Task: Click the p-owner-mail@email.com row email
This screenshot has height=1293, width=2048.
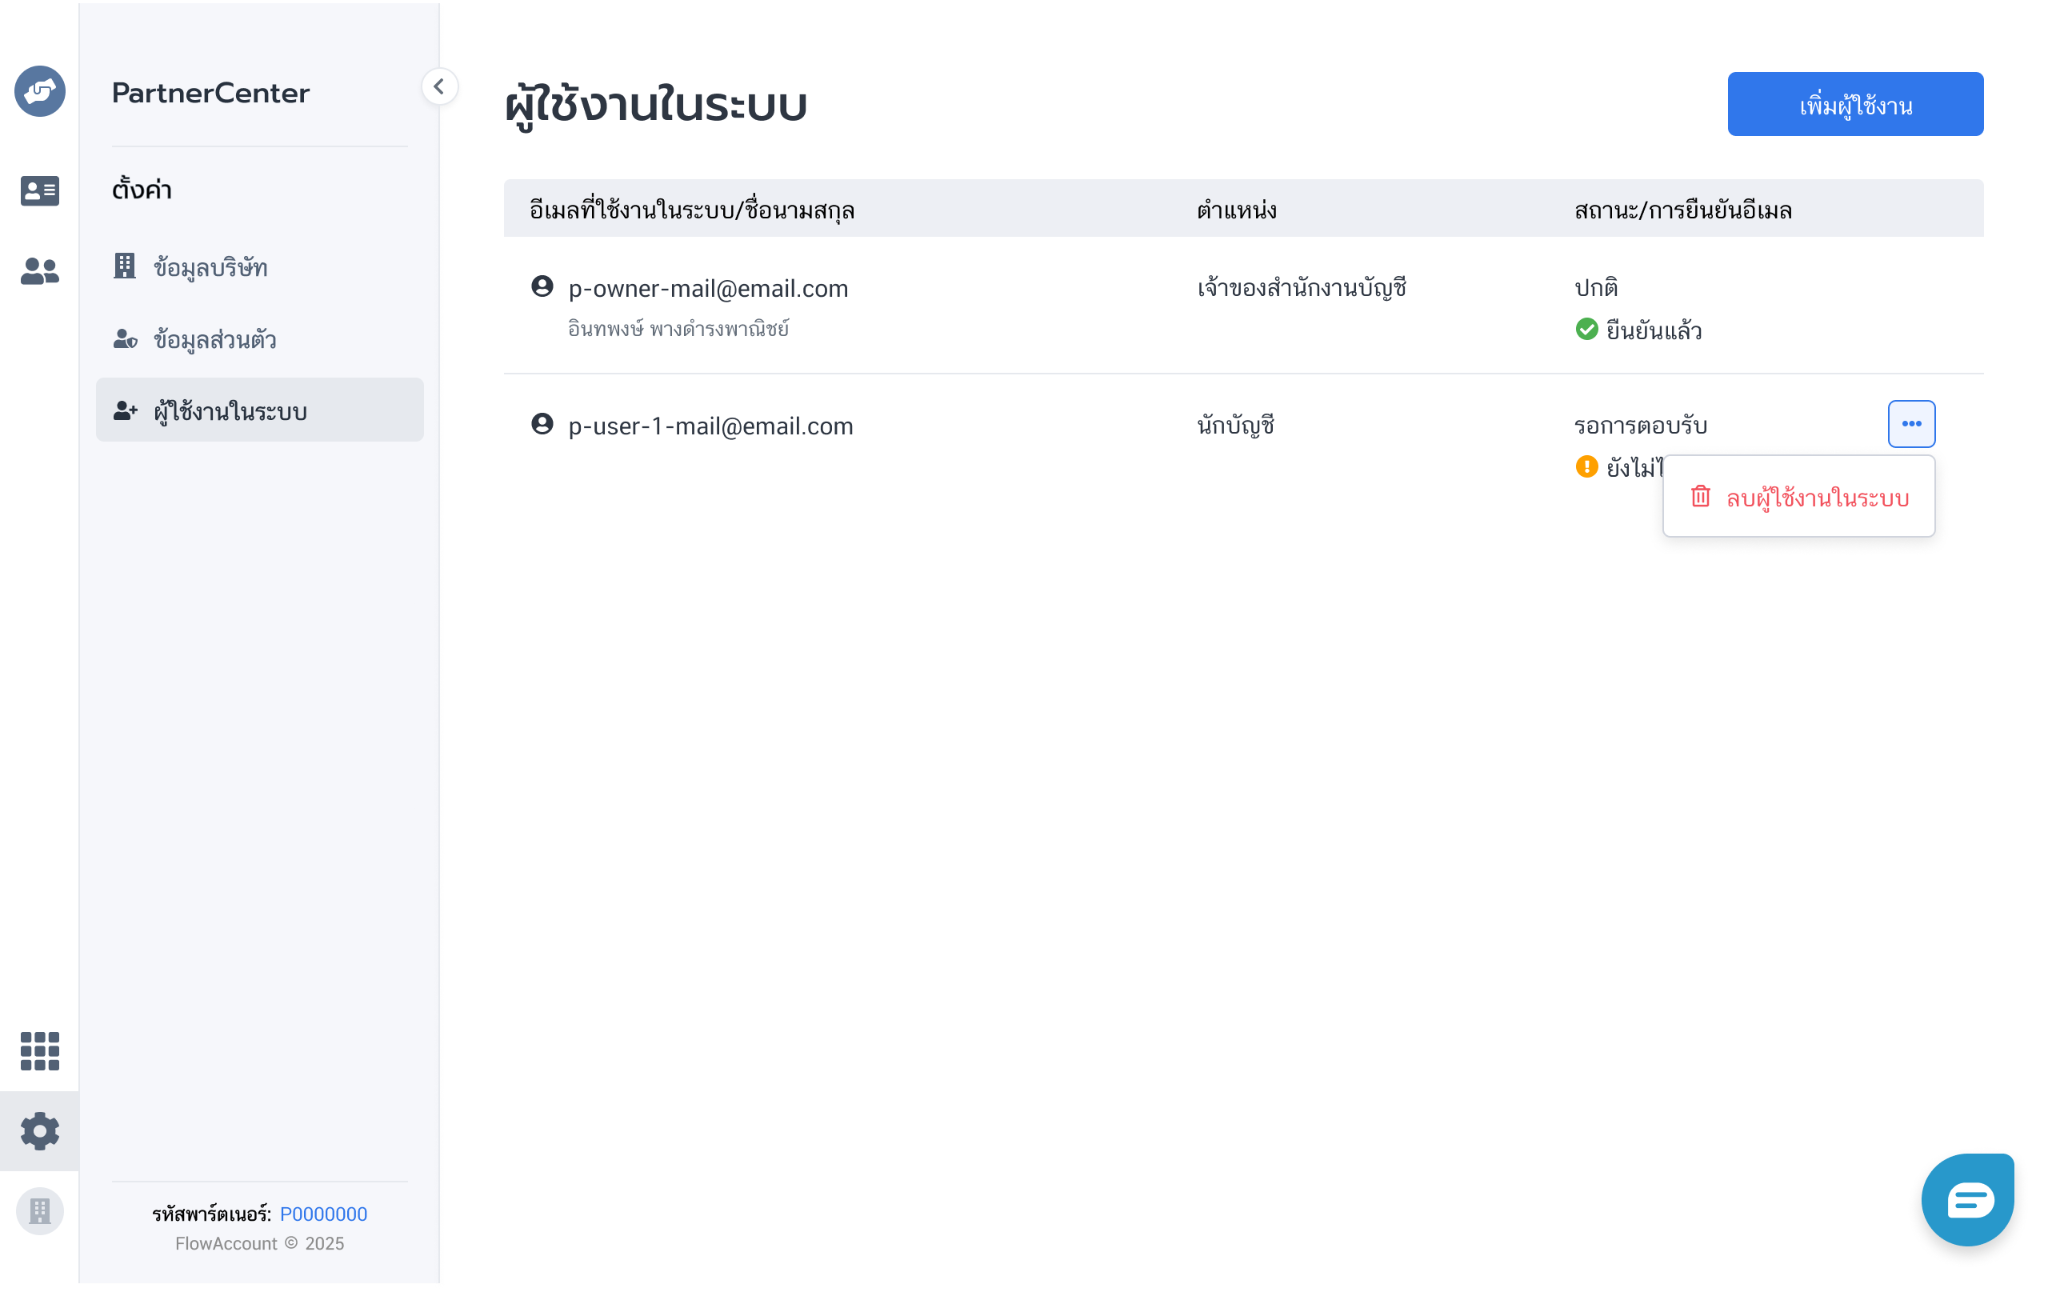Action: tap(708, 289)
